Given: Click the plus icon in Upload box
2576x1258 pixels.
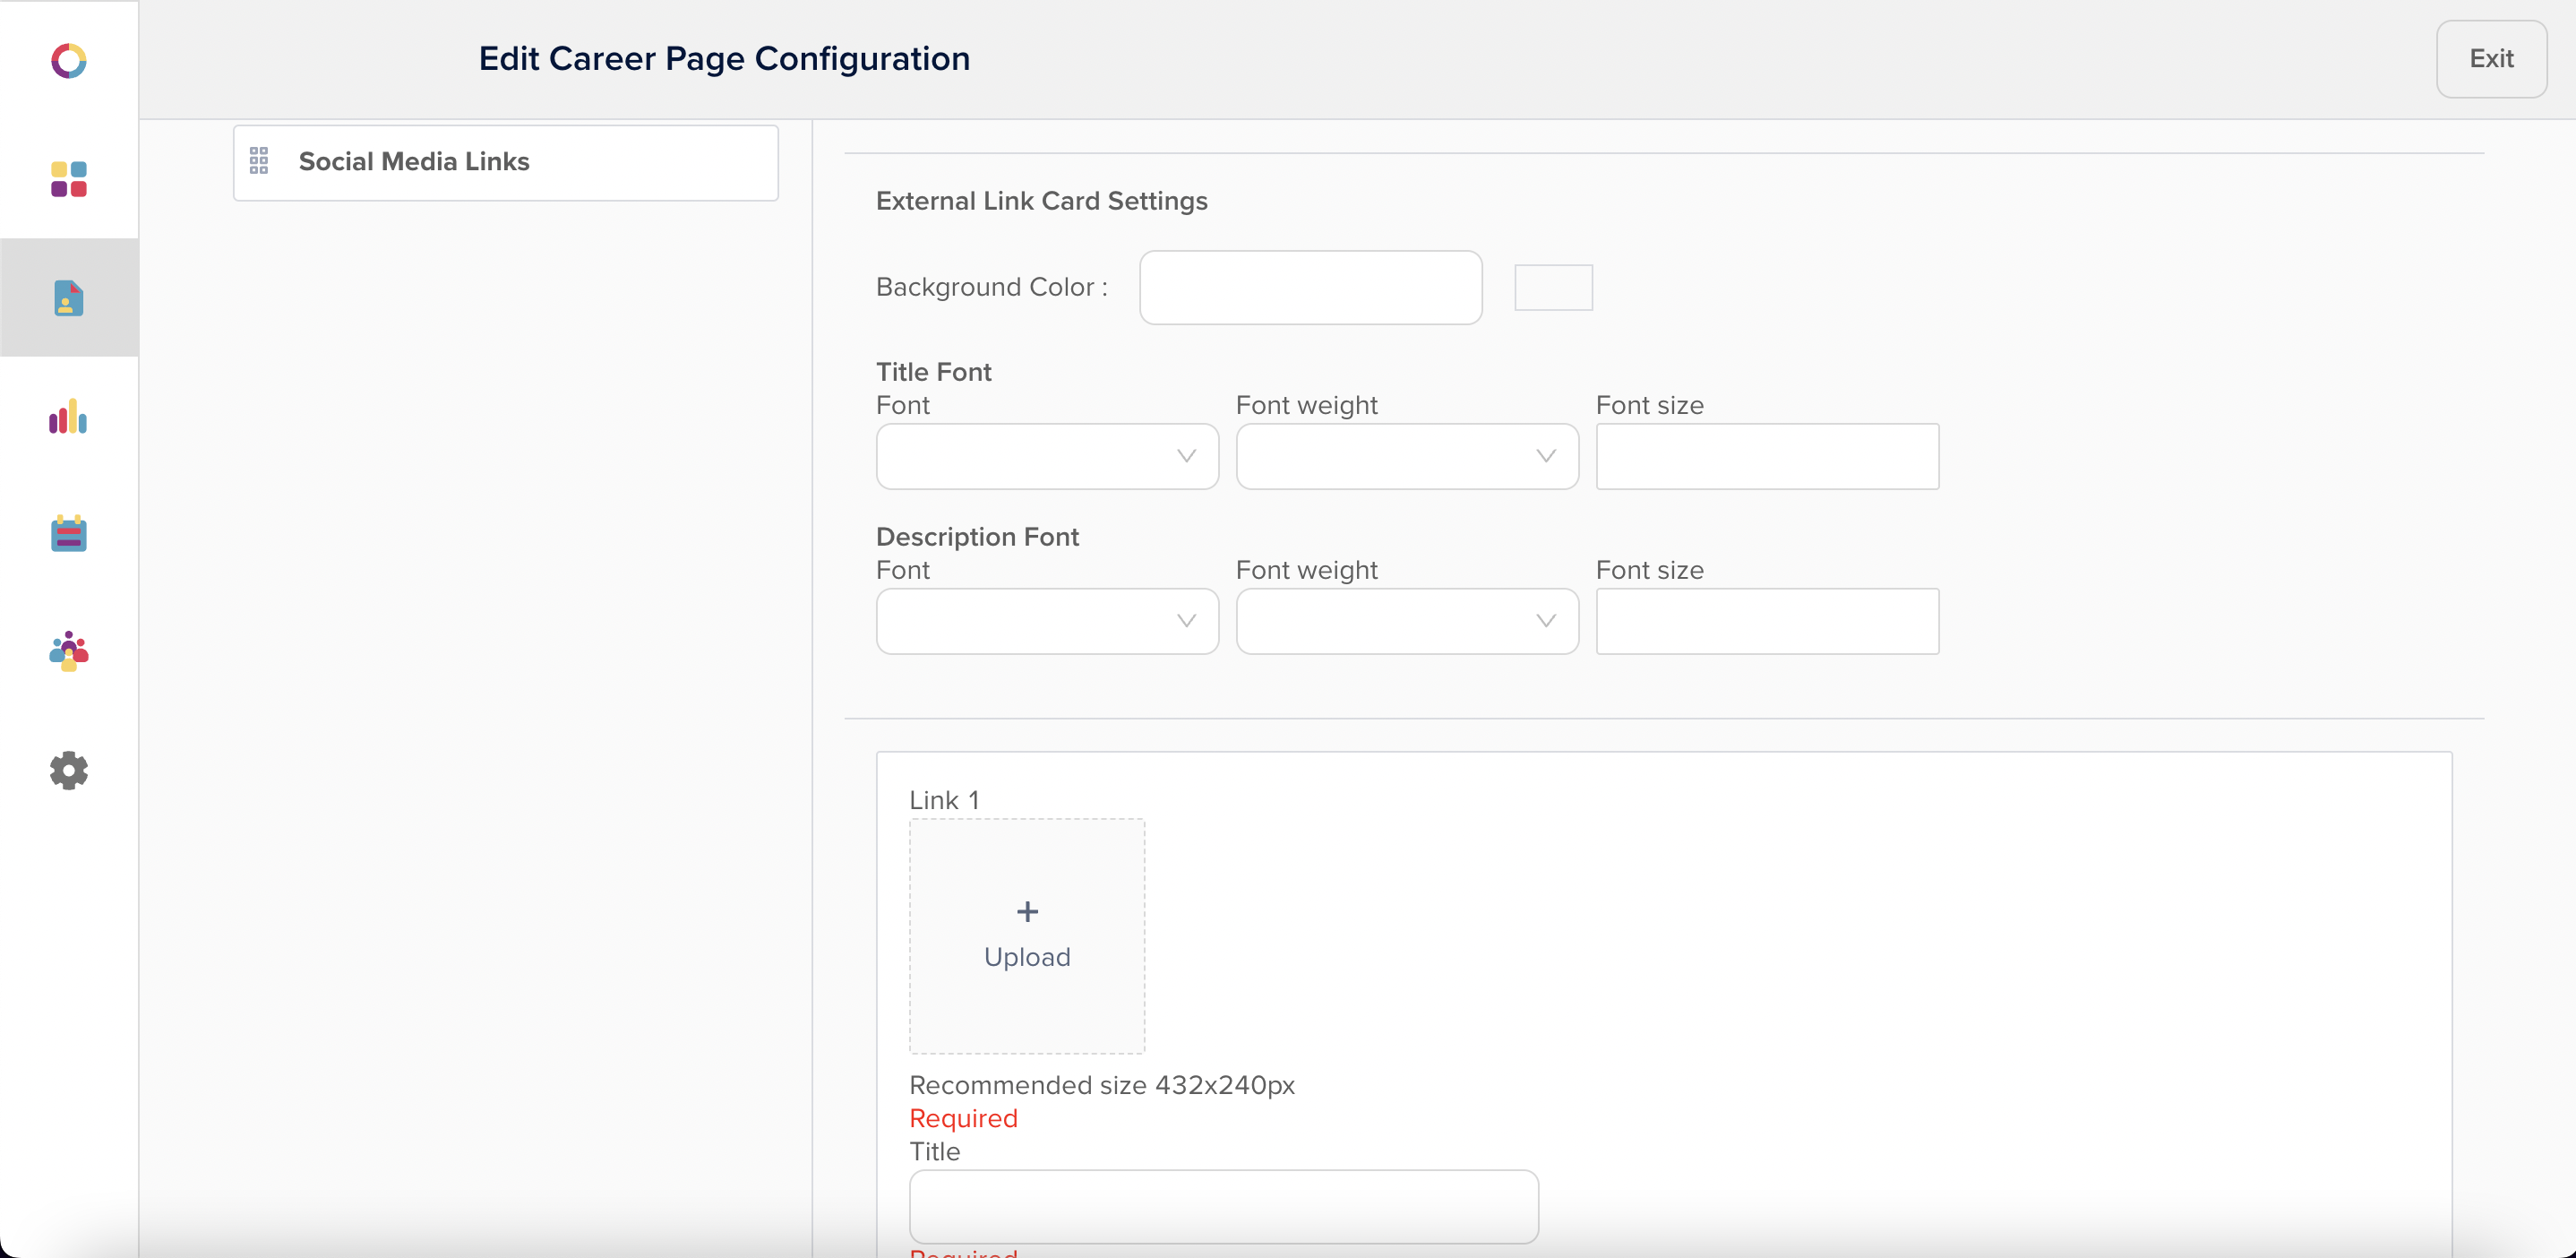Looking at the screenshot, I should click(x=1027, y=911).
